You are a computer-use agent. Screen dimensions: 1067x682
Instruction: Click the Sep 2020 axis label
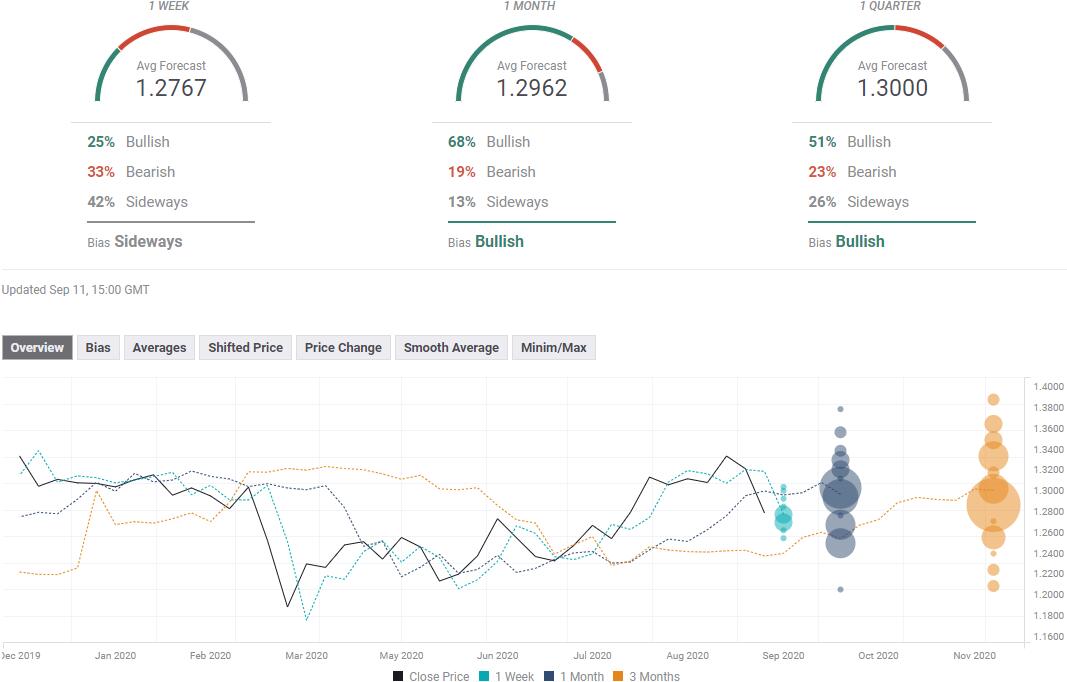pyautogui.click(x=783, y=655)
